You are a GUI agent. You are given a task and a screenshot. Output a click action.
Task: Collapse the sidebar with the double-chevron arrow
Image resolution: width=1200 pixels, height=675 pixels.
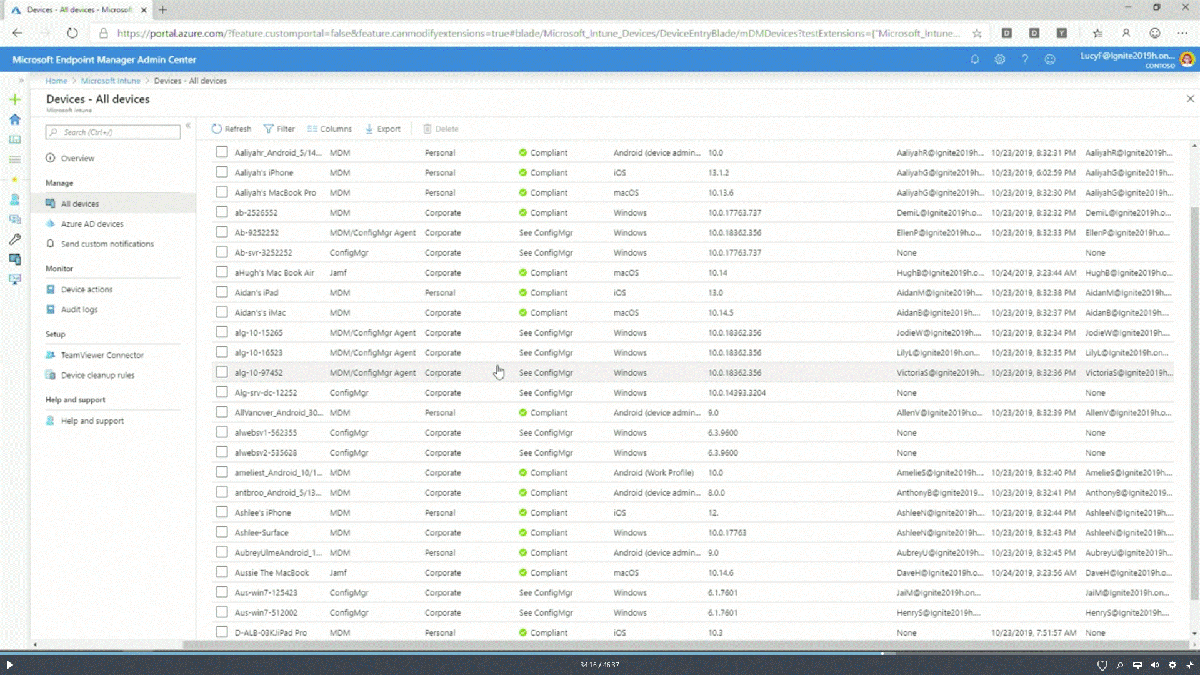point(187,126)
